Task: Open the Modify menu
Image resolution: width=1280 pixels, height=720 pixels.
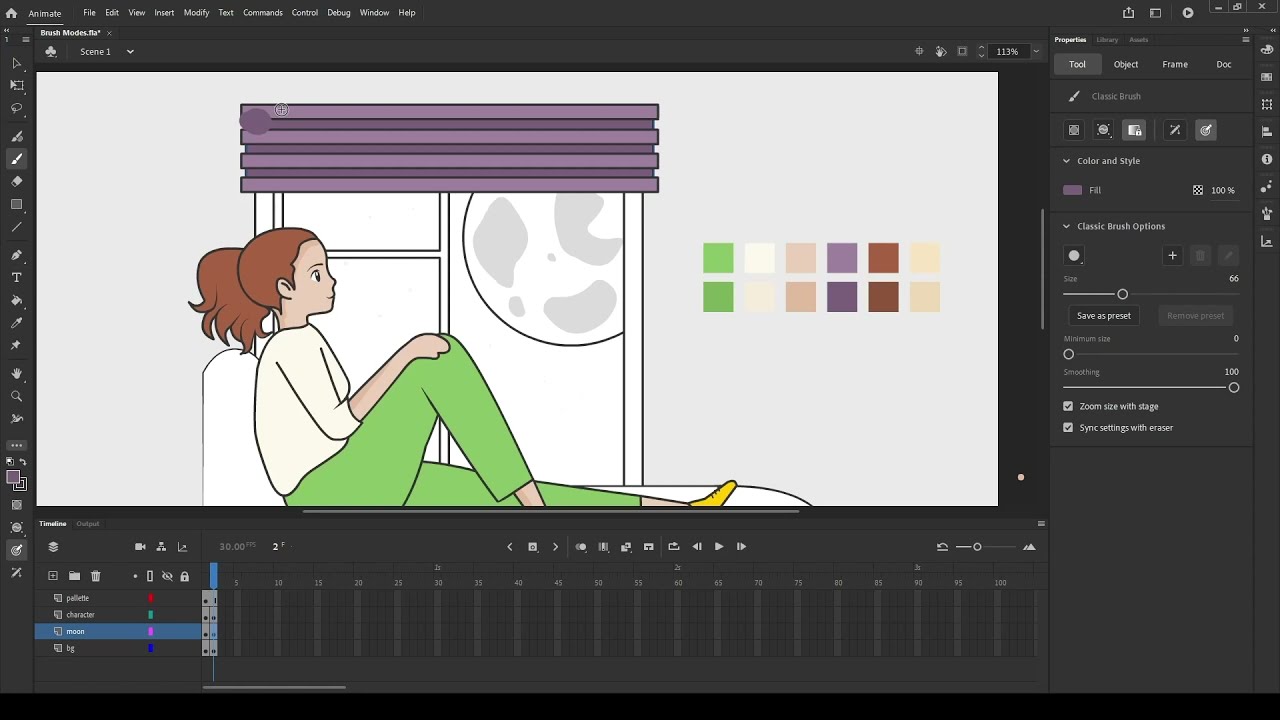Action: 196,13
